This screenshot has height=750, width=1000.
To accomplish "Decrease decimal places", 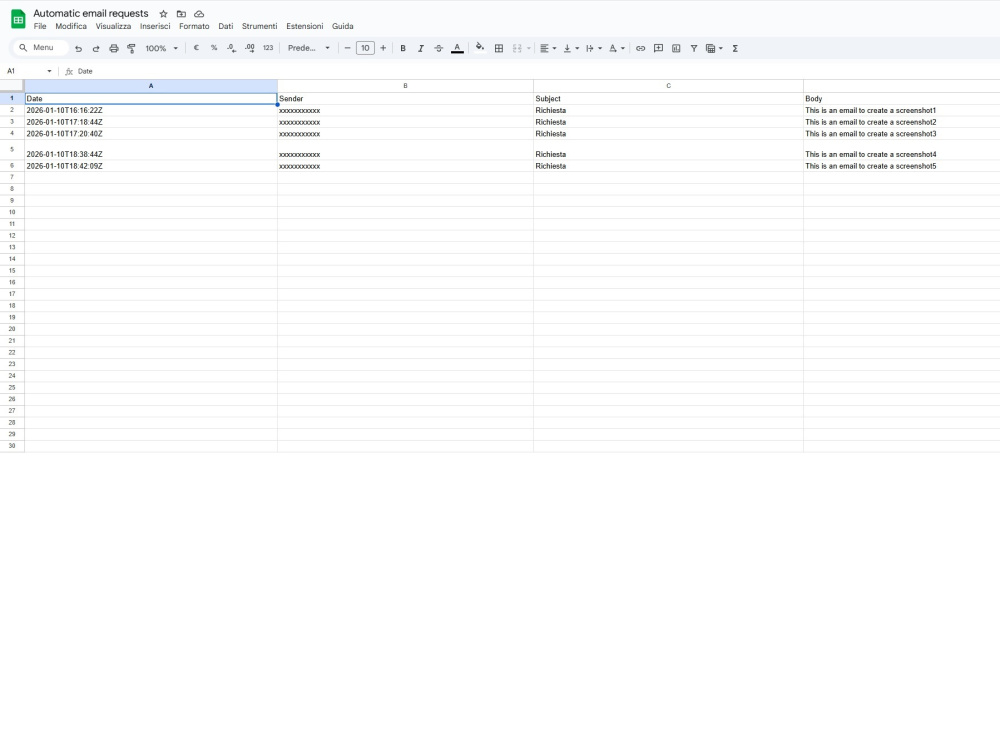I will (x=232, y=48).
